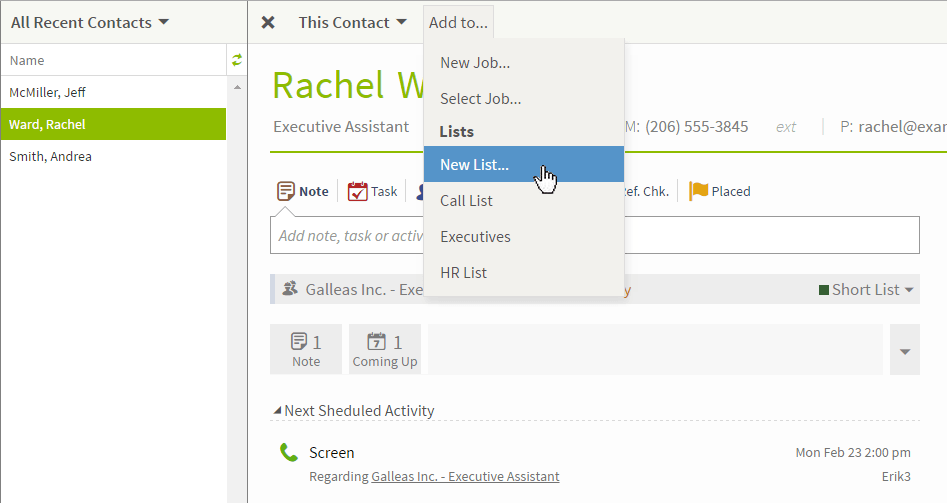Select the Note activity icon
Viewport: 947px width, 503px height.
click(x=286, y=191)
